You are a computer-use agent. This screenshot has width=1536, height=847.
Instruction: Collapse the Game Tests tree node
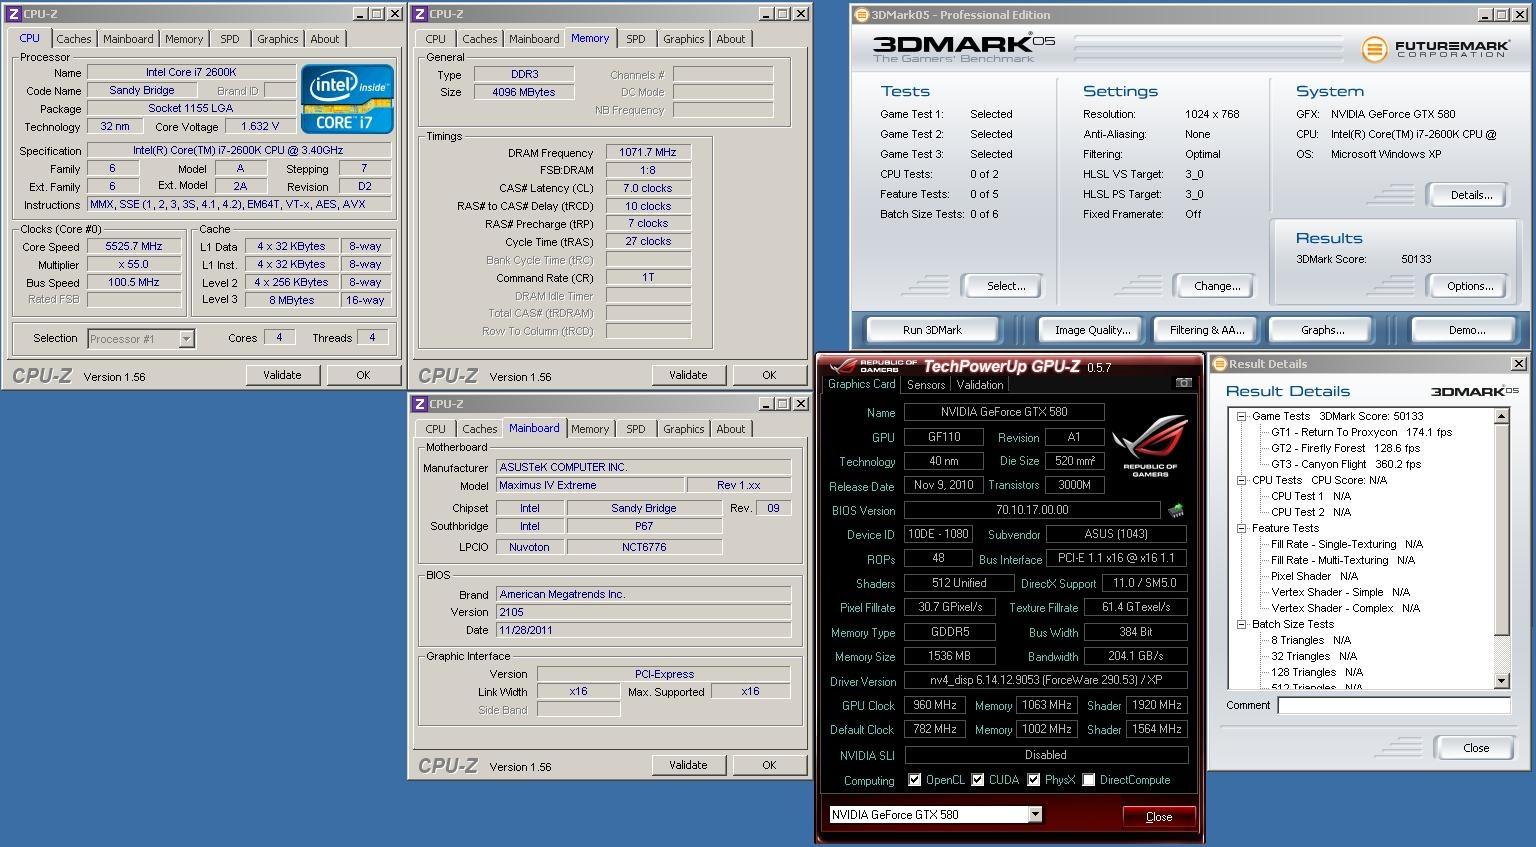(1241, 416)
